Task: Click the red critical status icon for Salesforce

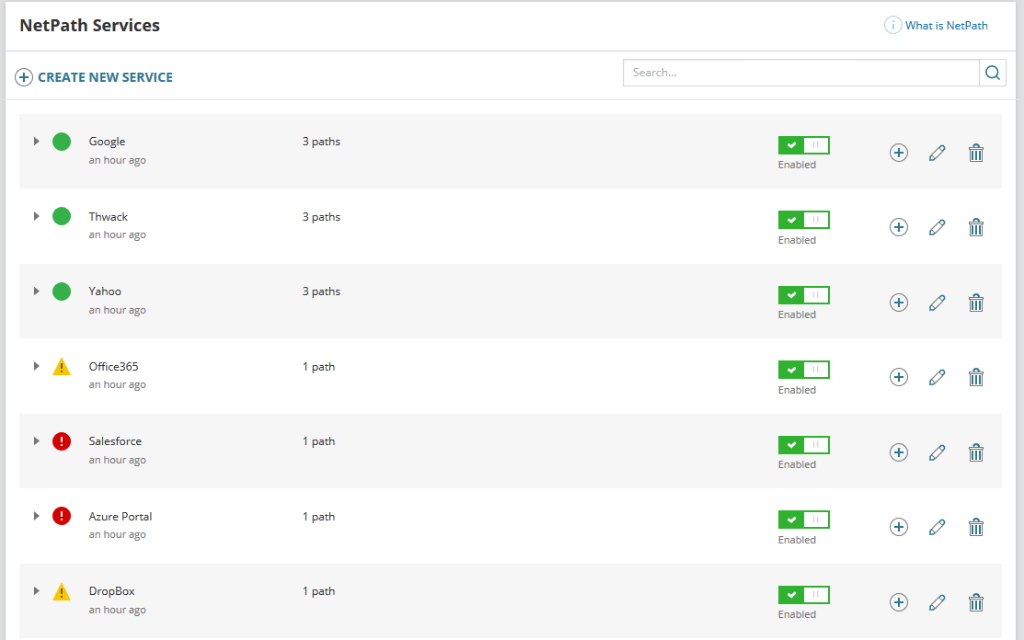Action: [x=62, y=441]
